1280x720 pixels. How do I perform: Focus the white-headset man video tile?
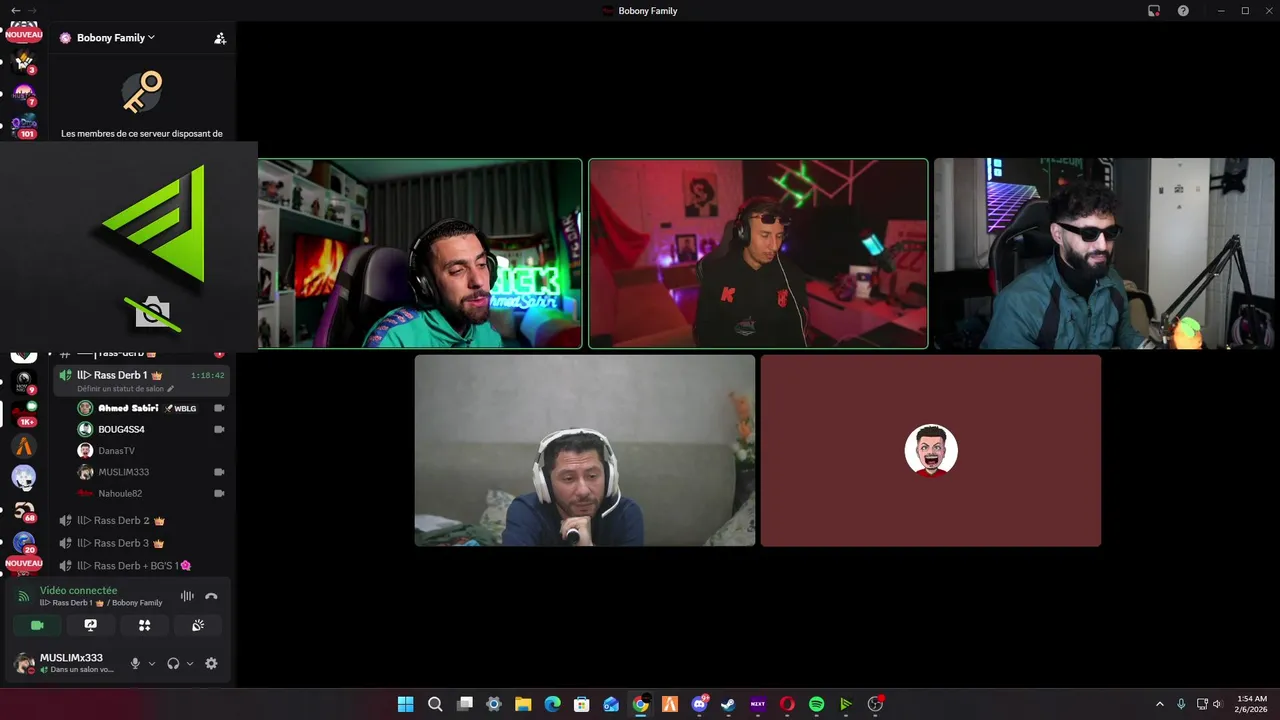click(585, 450)
